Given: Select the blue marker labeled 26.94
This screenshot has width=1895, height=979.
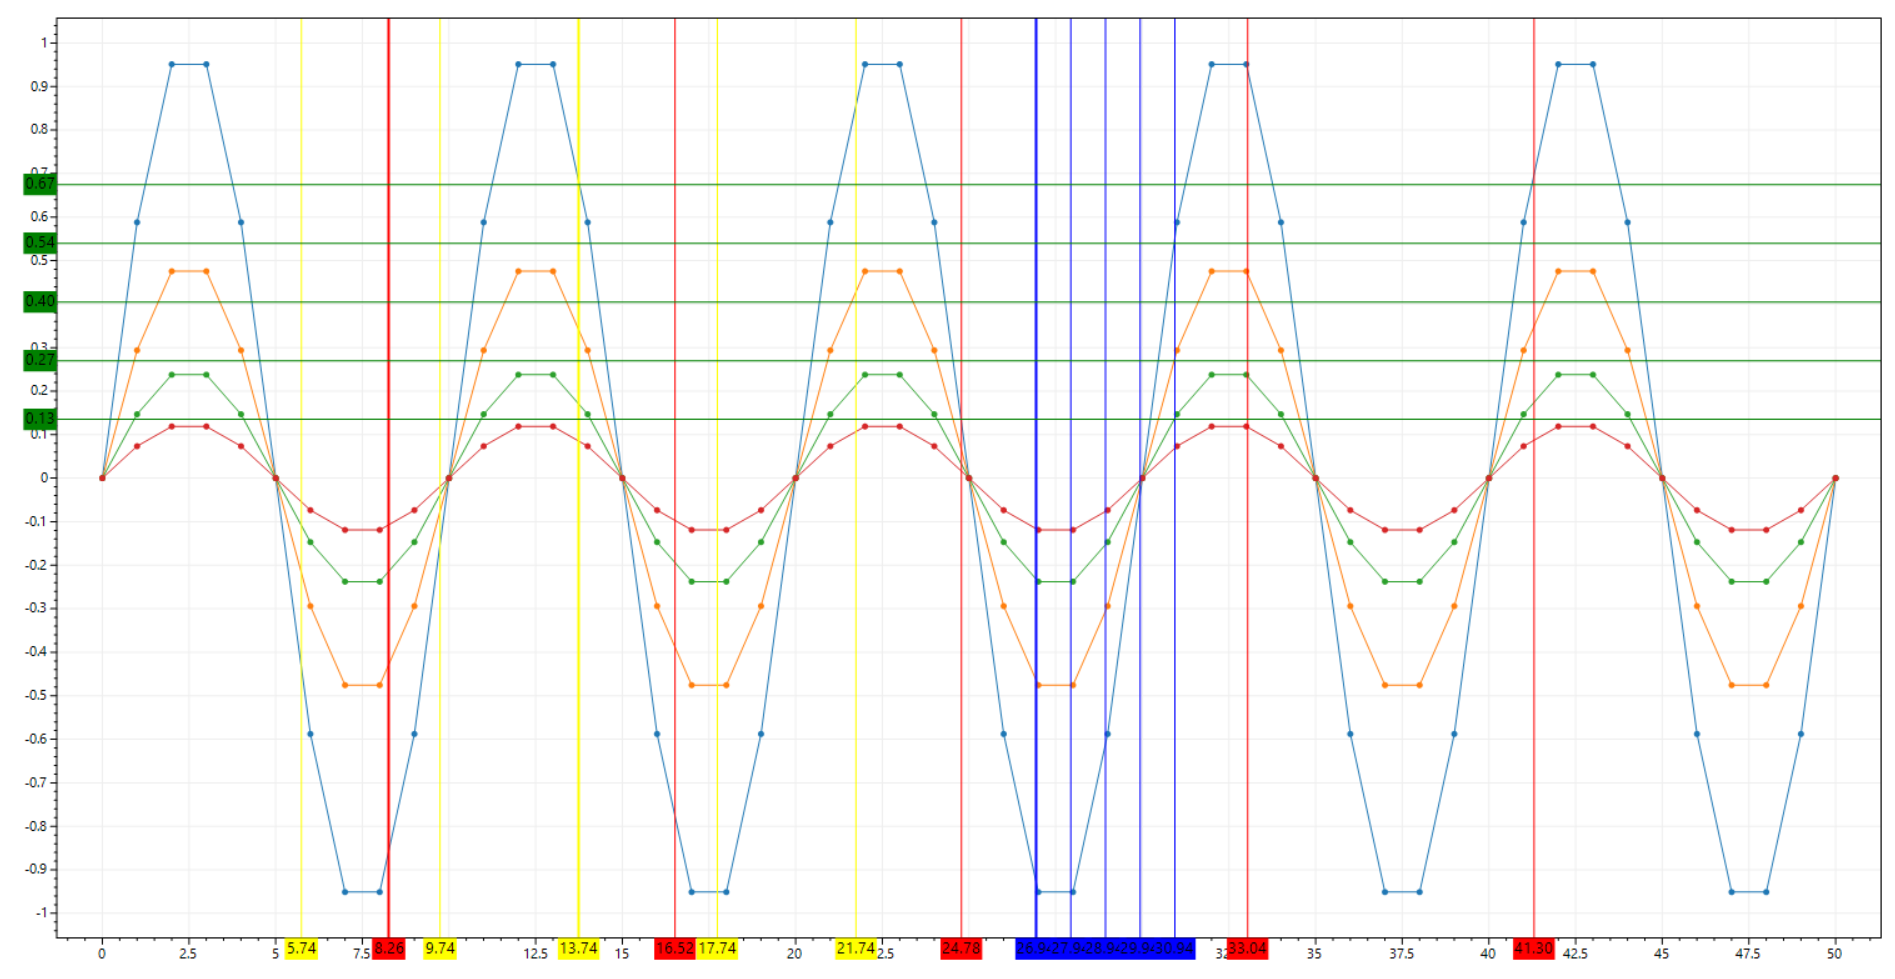Looking at the screenshot, I should [x=1035, y=946].
